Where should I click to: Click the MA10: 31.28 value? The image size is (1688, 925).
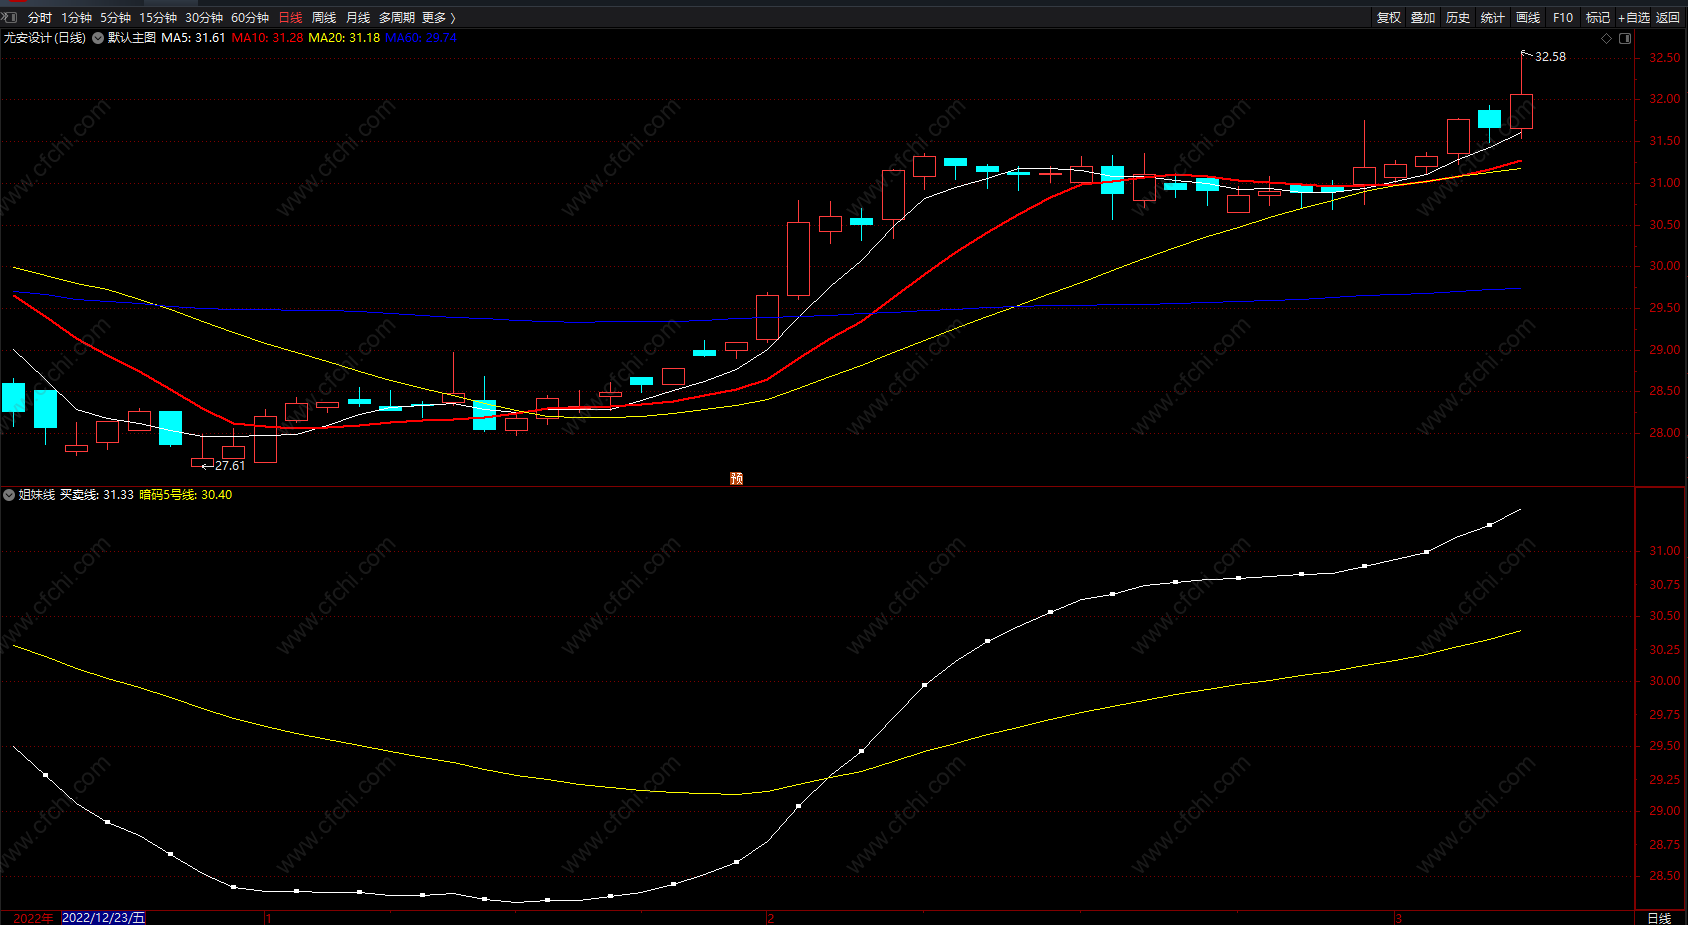pos(267,38)
